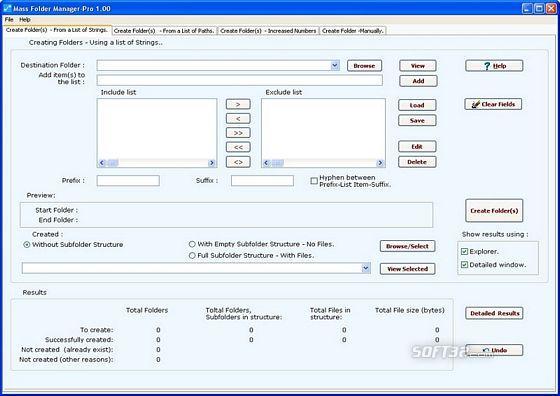The height and width of the screenshot is (396, 560).
Task: Click the 'Successfully created:' row label
Action: pos(79,340)
